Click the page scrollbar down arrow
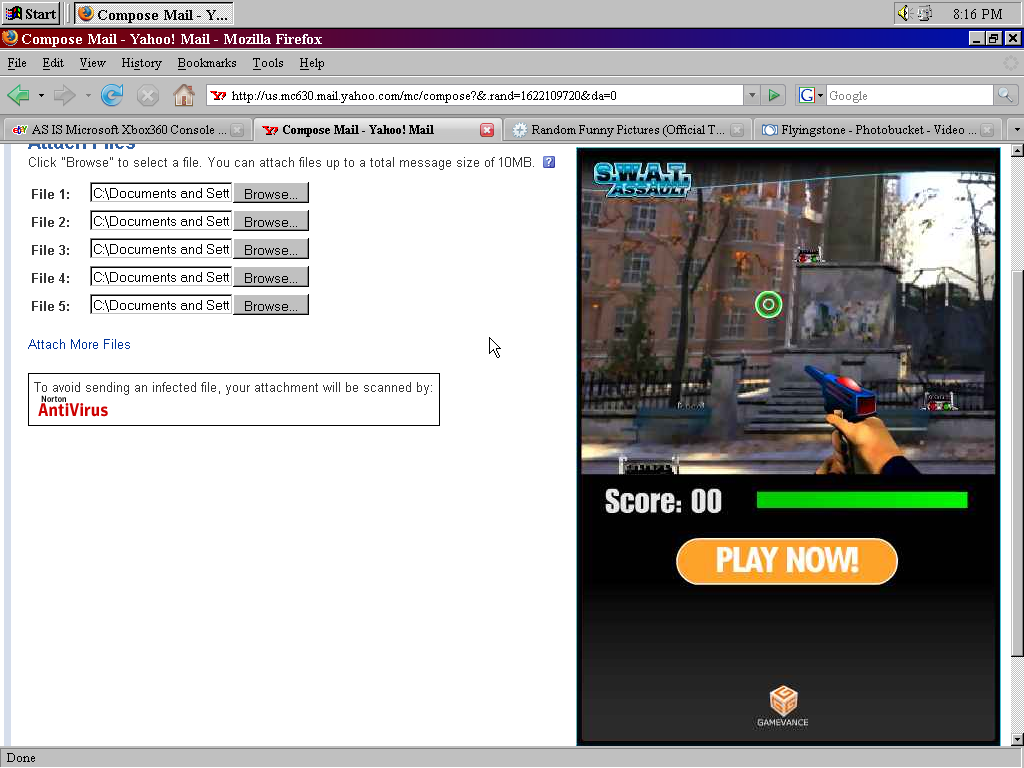The image size is (1024, 768). (1017, 739)
